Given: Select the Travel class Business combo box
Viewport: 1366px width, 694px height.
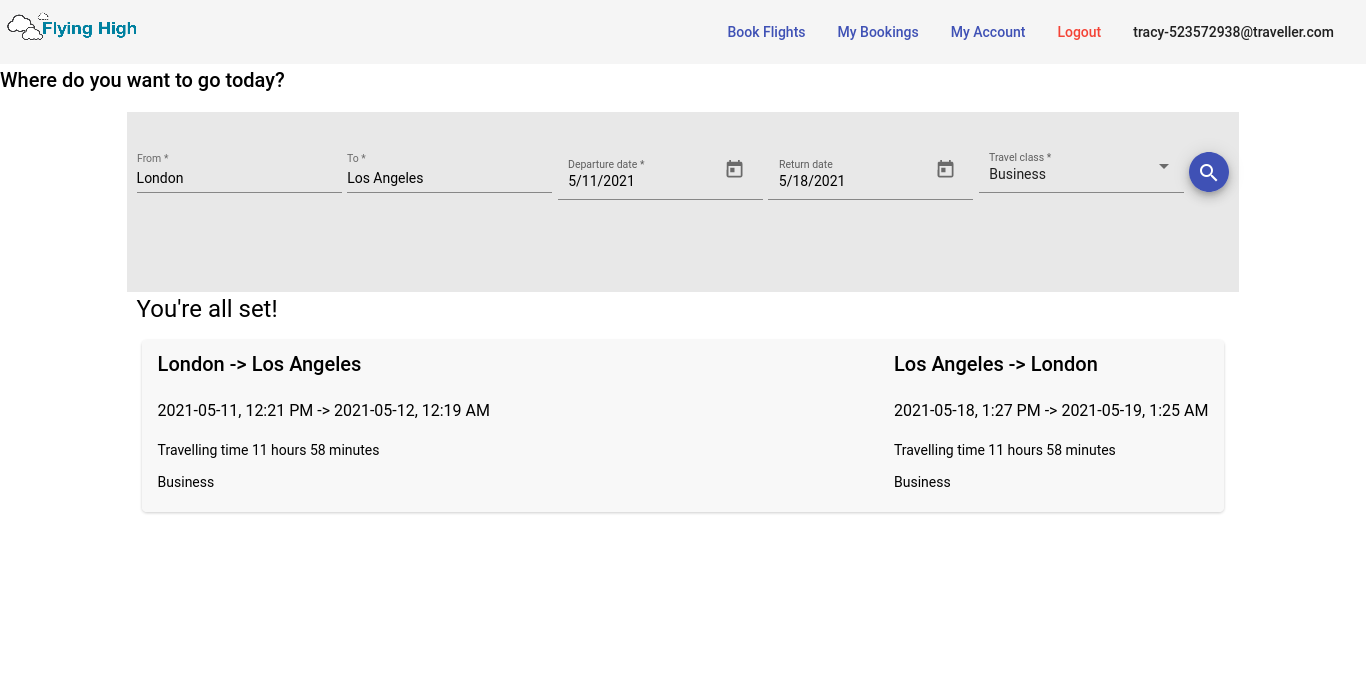Looking at the screenshot, I should (x=1081, y=174).
